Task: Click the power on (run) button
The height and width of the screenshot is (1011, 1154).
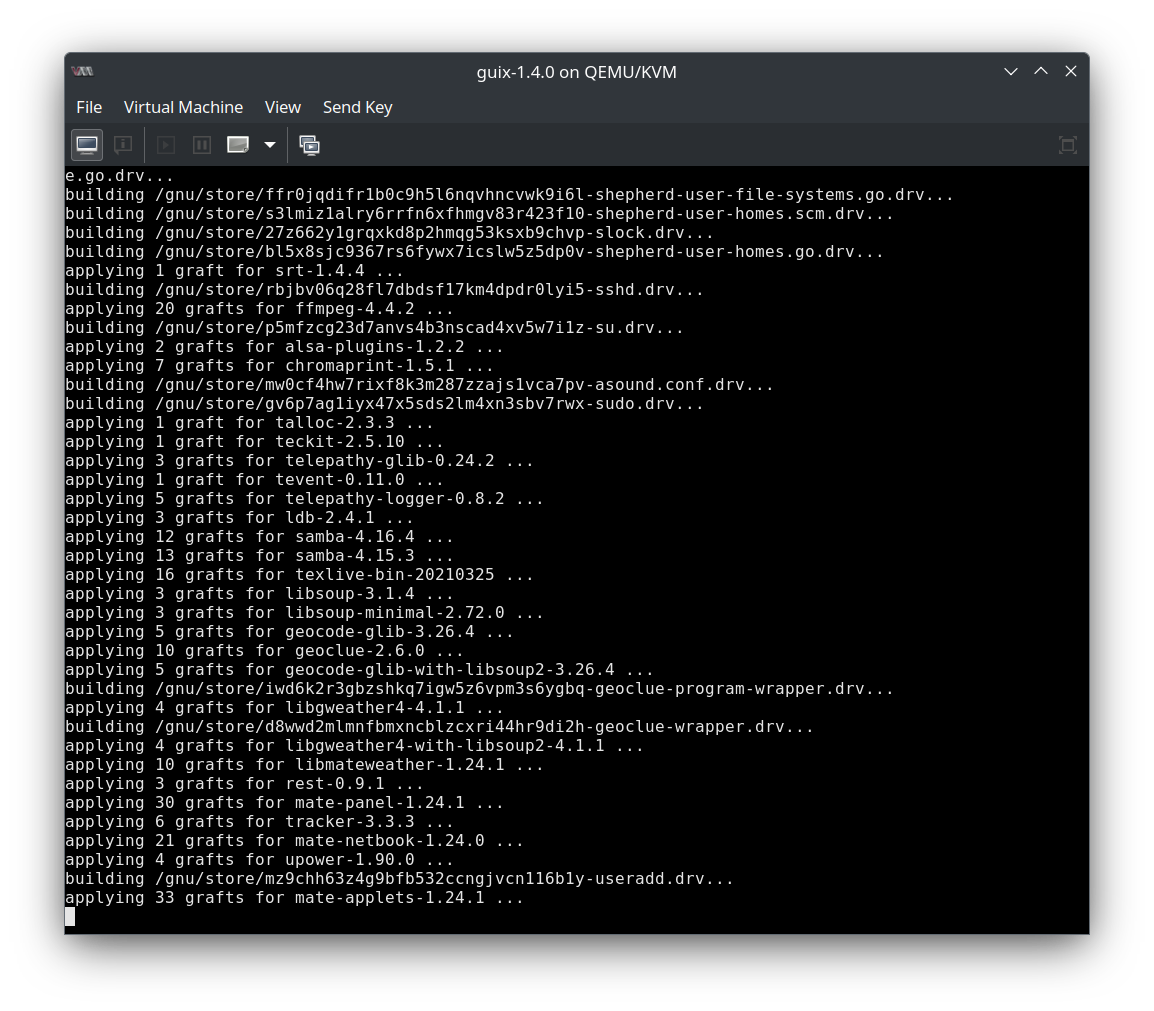Action: tap(166, 145)
